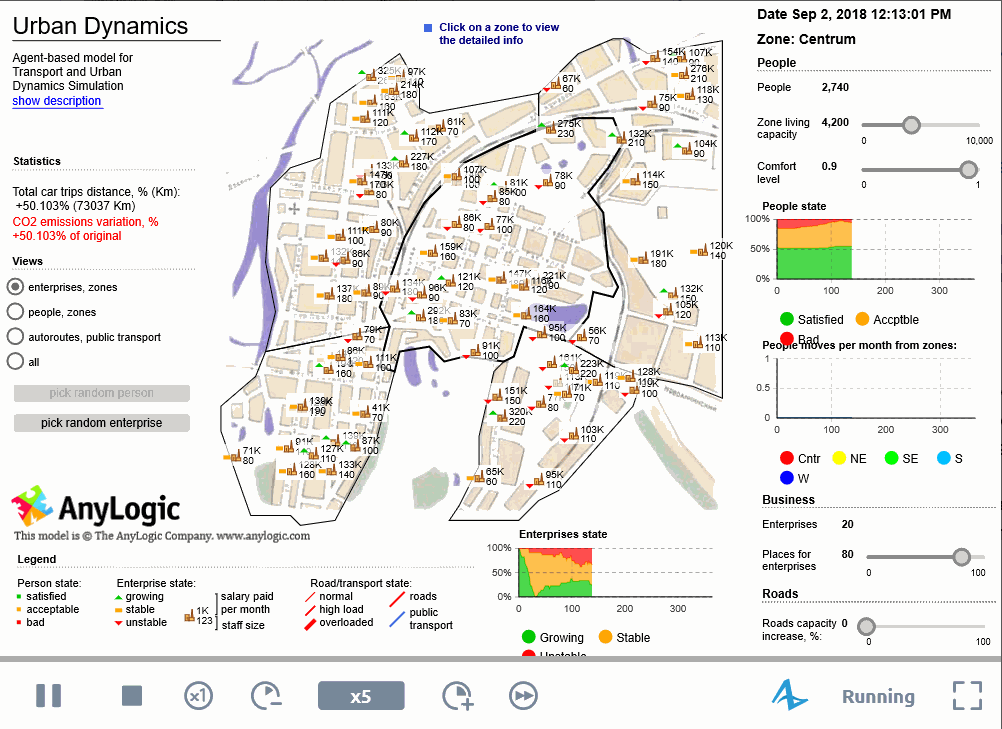Image resolution: width=1002 pixels, height=729 pixels.
Task: Select the all view option
Action: (15, 362)
